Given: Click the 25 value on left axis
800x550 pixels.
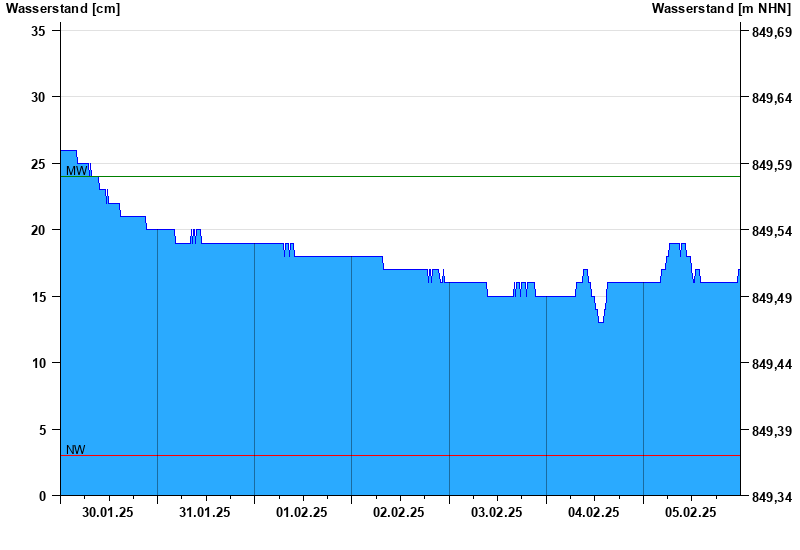Looking at the screenshot, I should [x=38, y=164].
